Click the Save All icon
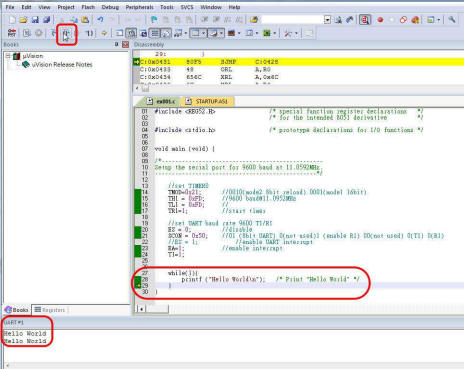Image resolution: width=464 pixels, height=369 pixels. click(x=47, y=20)
